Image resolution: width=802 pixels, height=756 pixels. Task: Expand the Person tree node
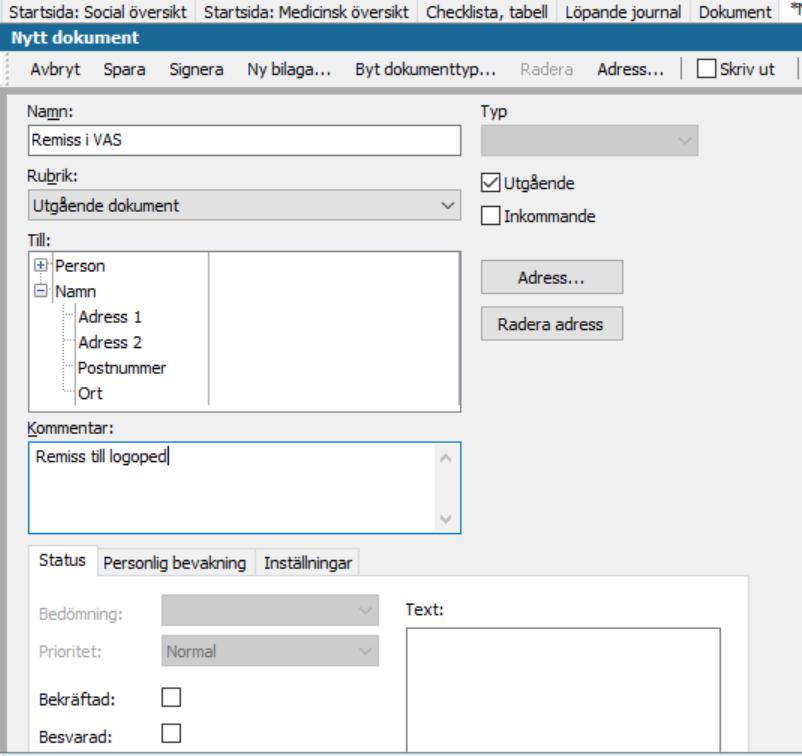40,265
